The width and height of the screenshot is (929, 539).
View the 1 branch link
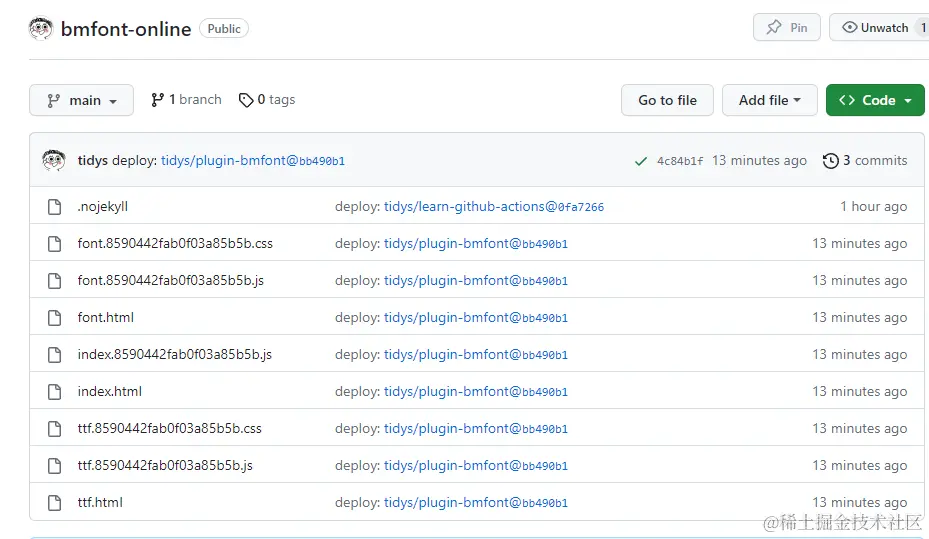pos(186,100)
